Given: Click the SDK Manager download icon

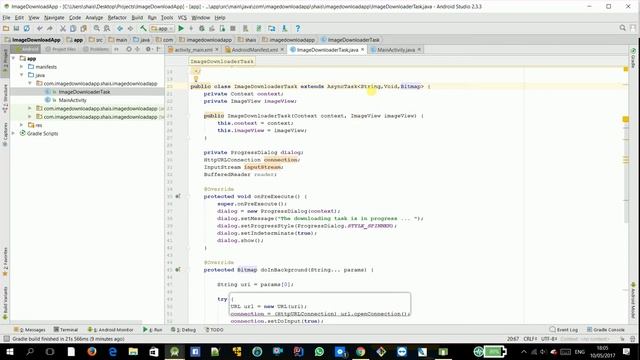Looking at the screenshot, I should coord(284,29).
